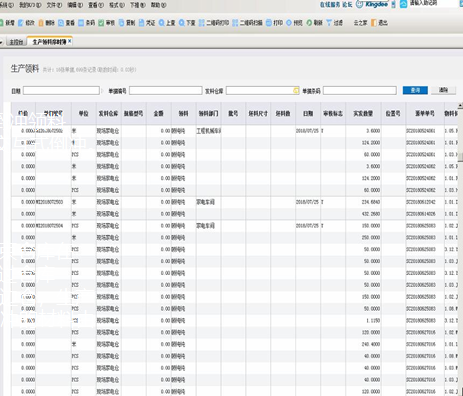Click the 过滤 (Filter) funnel icon
The width and height of the screenshot is (463, 396).
coord(329,23)
